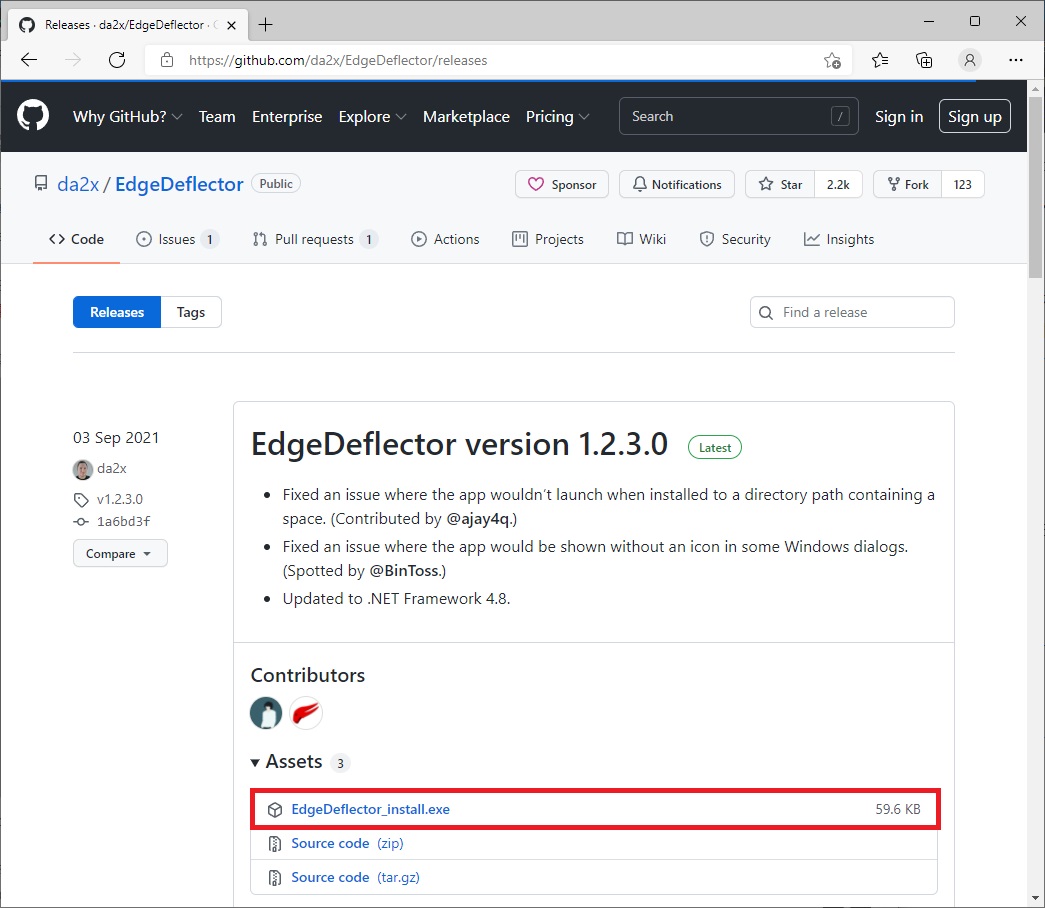Viewport: 1045px width, 908px height.
Task: Open the browser profile icon
Action: [970, 60]
